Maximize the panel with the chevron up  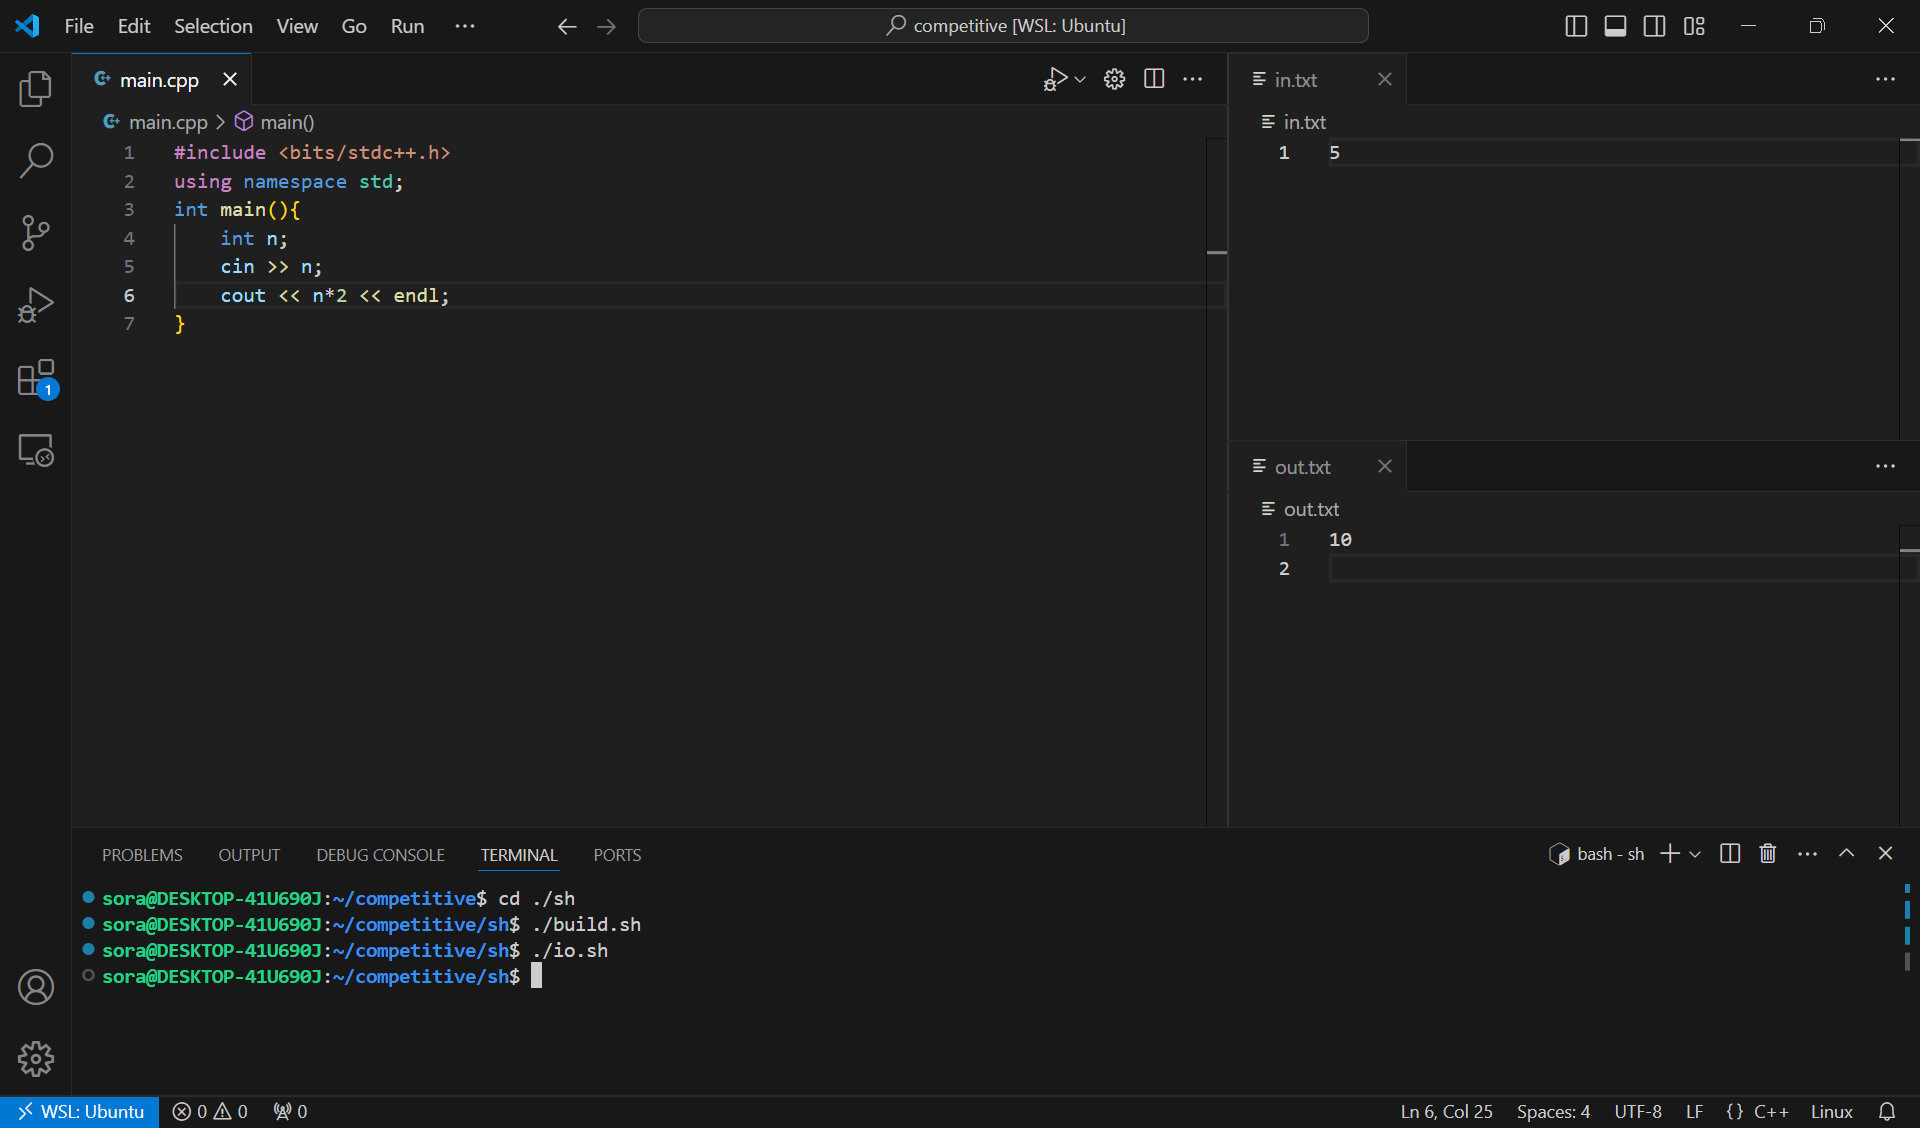(1847, 854)
